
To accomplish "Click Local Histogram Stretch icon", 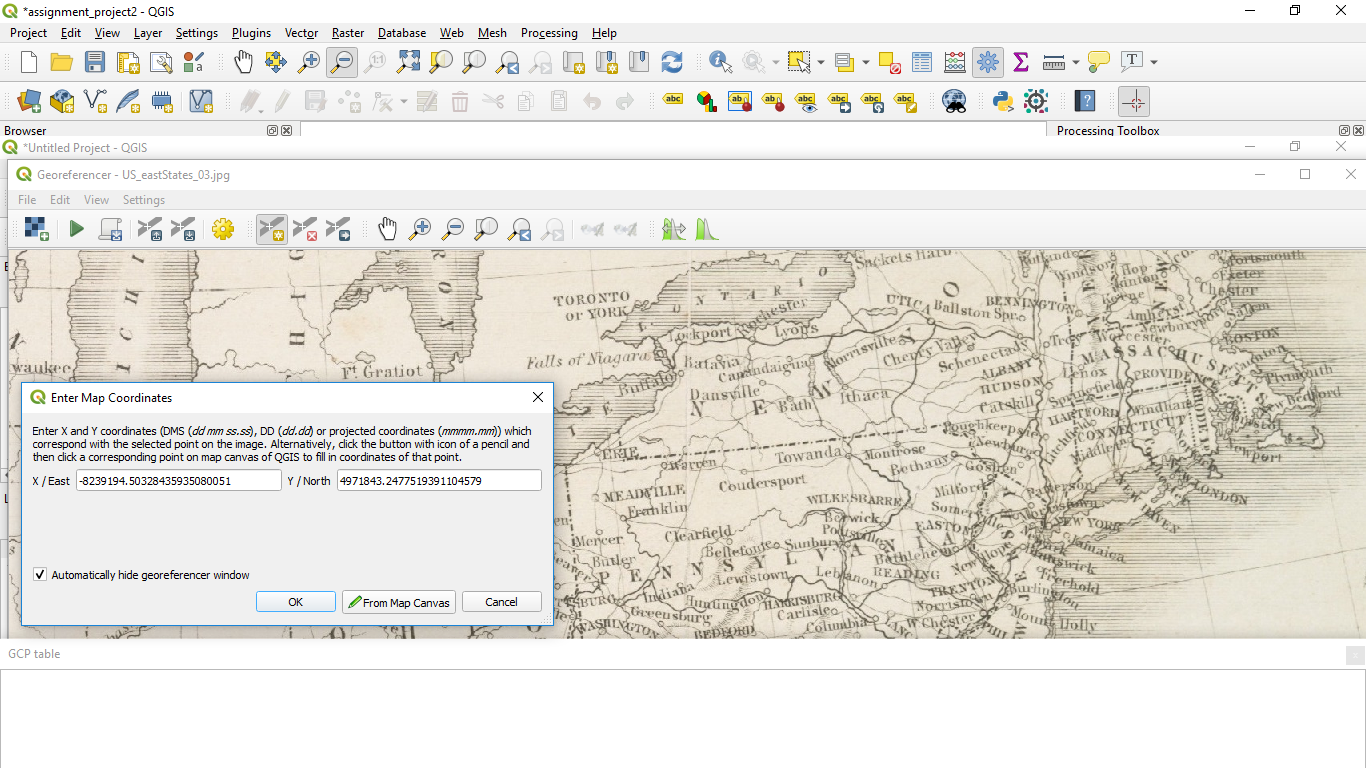I will 707,229.
